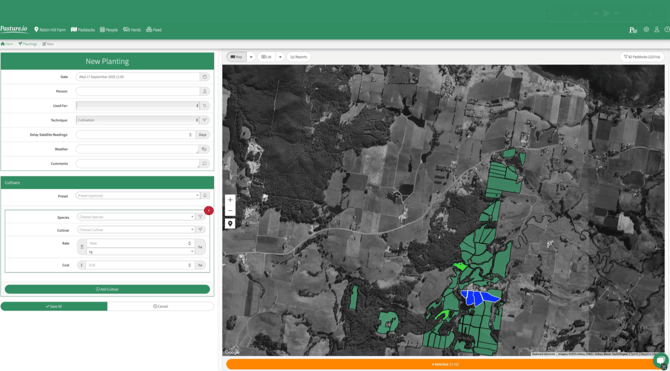The image size is (670, 371).
Task: Click the weather cloud icon beside Weather field
Action: (x=204, y=149)
